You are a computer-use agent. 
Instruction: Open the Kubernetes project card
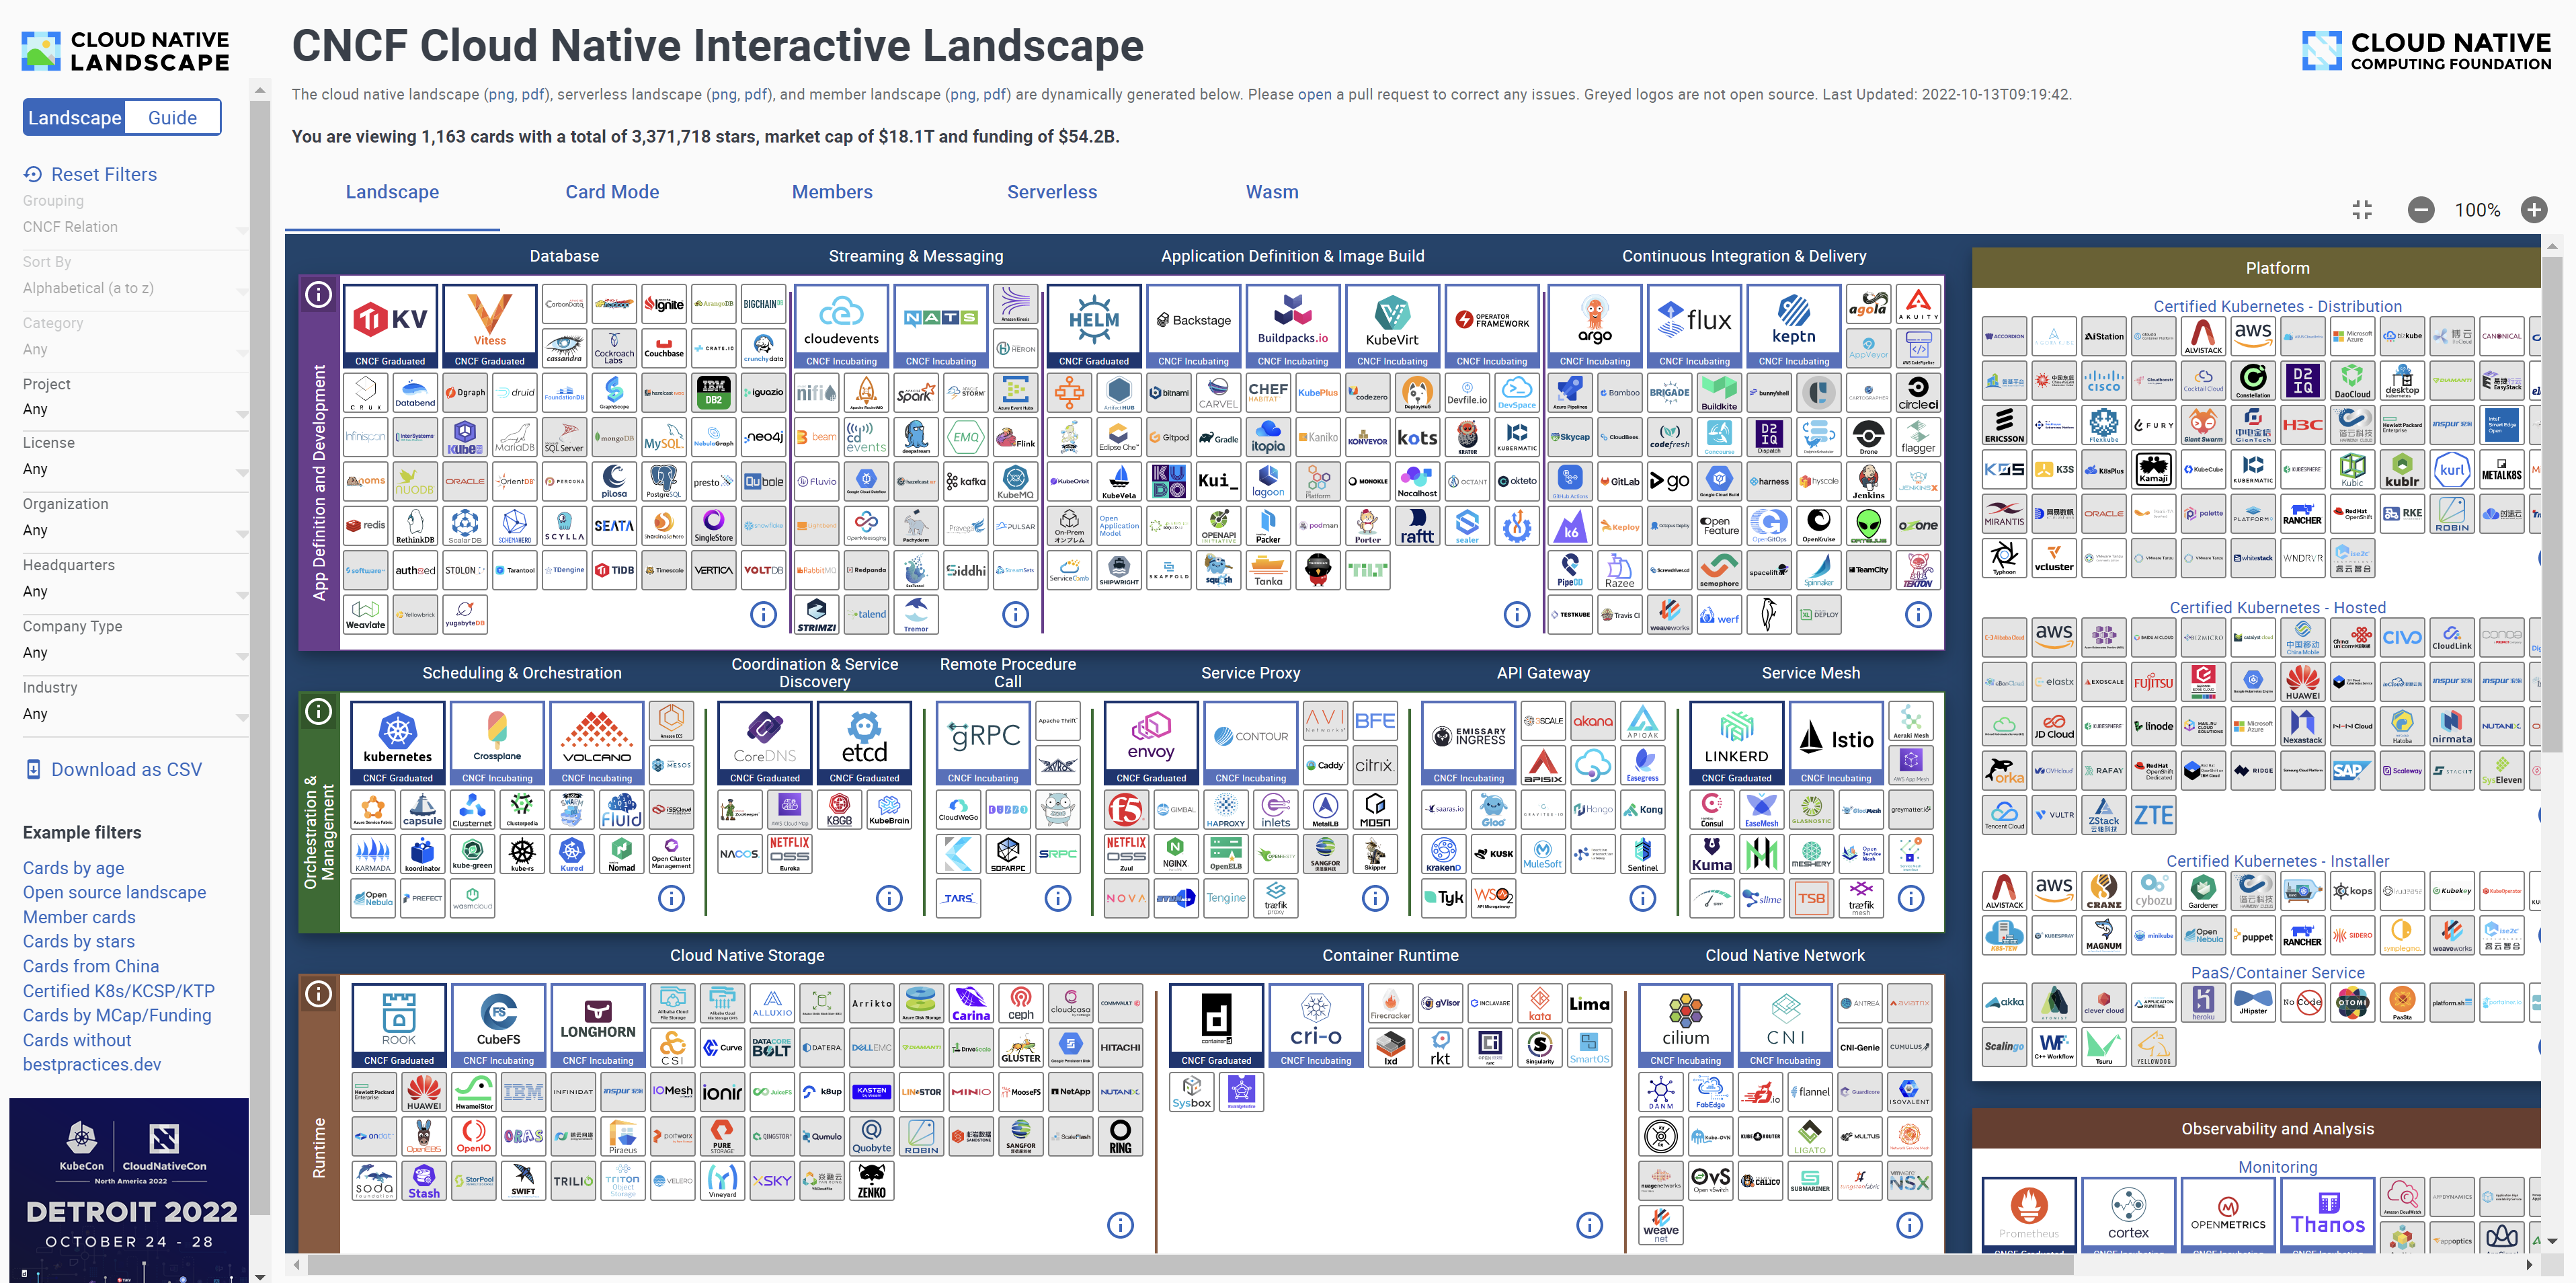(398, 743)
